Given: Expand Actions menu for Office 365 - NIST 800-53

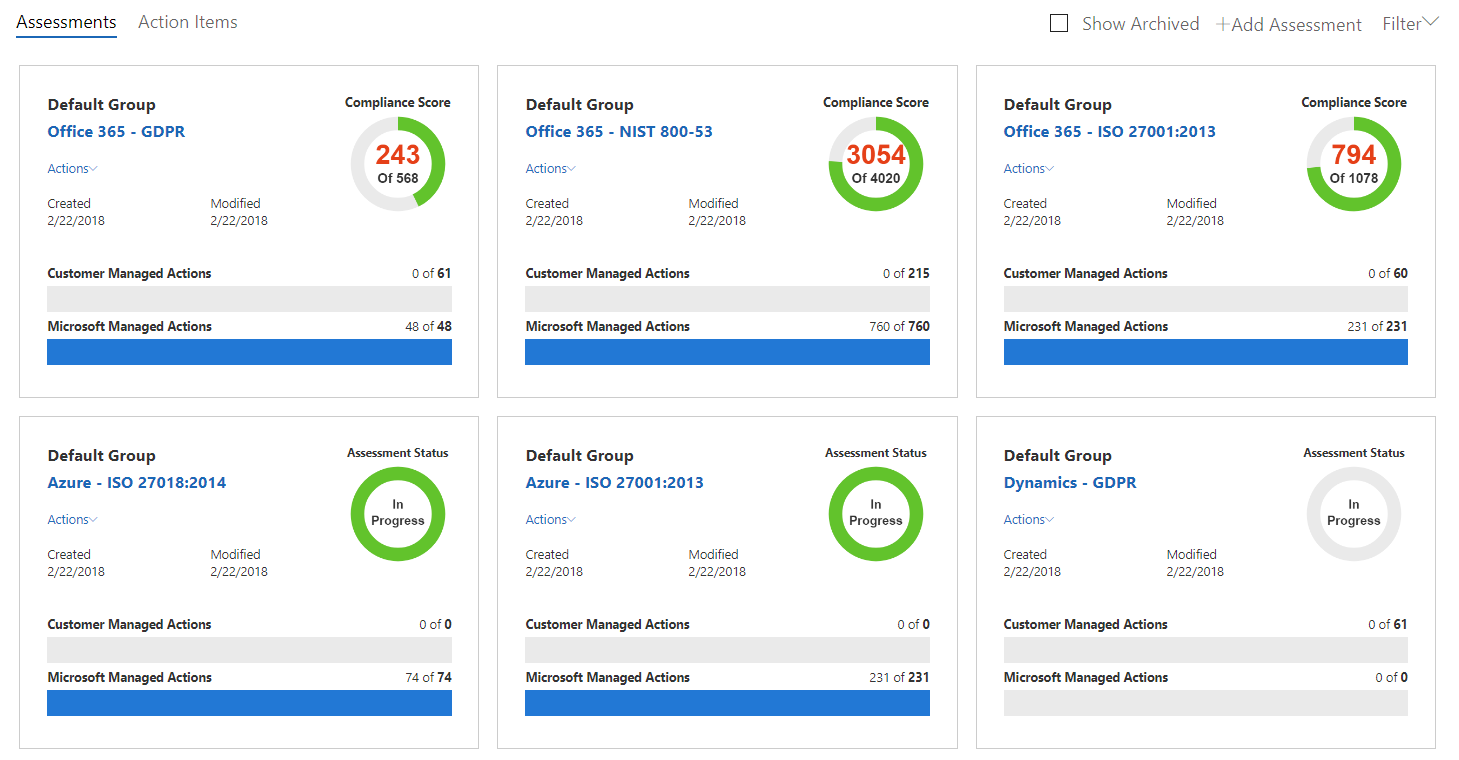Looking at the screenshot, I should (x=551, y=168).
